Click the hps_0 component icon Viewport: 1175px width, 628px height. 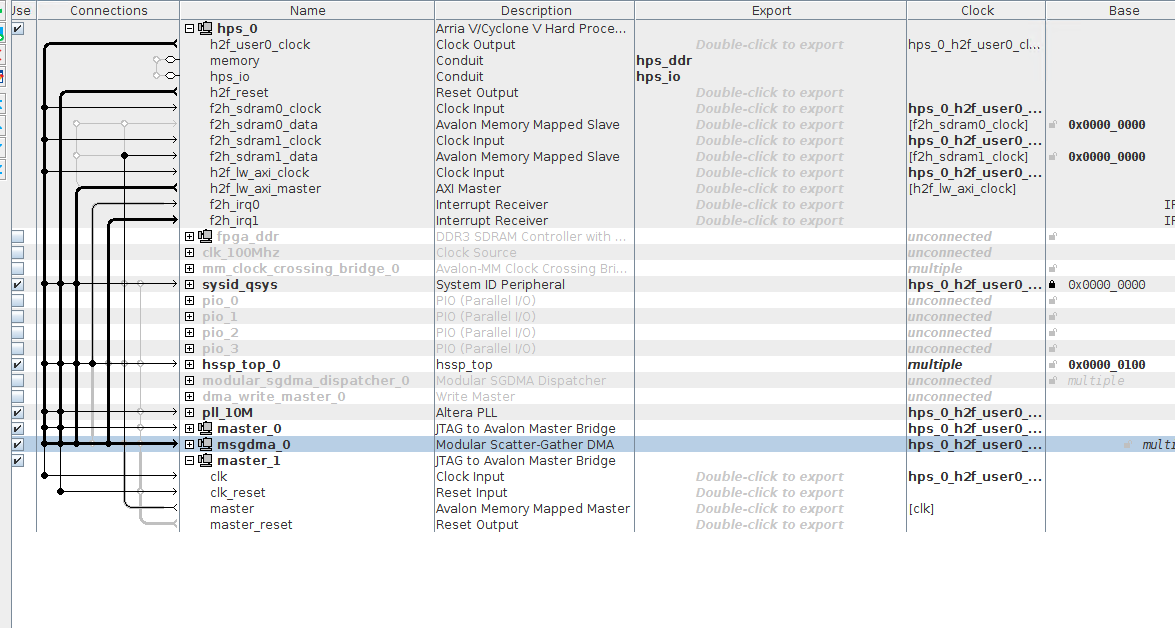point(206,29)
